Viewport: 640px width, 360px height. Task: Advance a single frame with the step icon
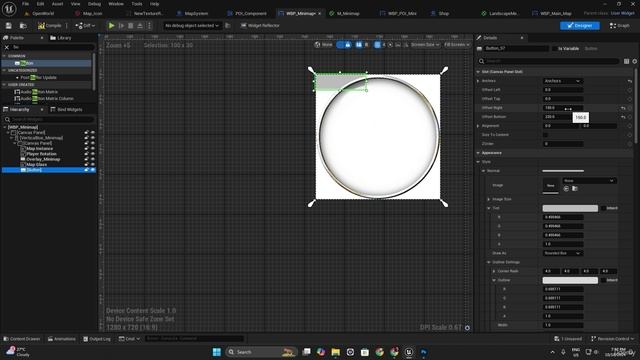(x=121, y=25)
